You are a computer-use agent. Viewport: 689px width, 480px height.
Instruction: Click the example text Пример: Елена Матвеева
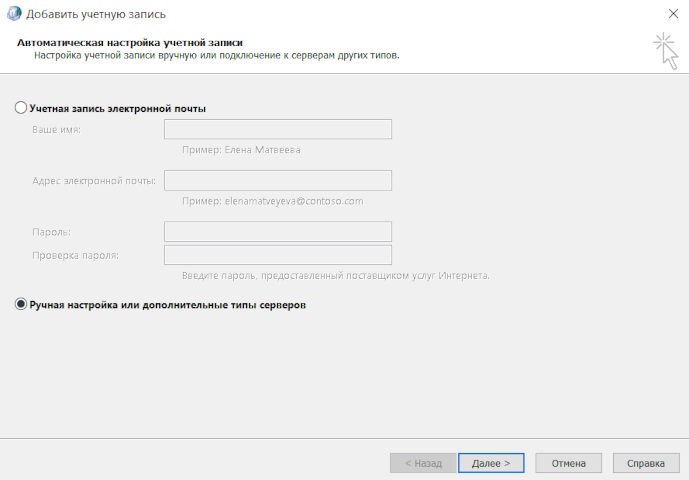241,150
